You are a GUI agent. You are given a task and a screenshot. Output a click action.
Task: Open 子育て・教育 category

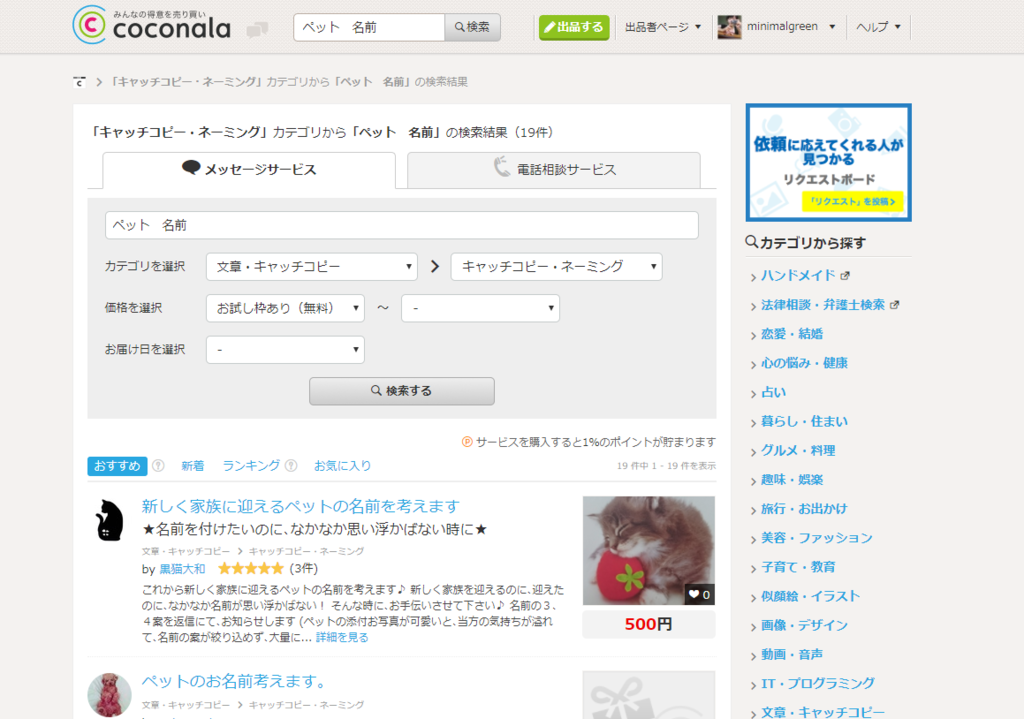(798, 567)
